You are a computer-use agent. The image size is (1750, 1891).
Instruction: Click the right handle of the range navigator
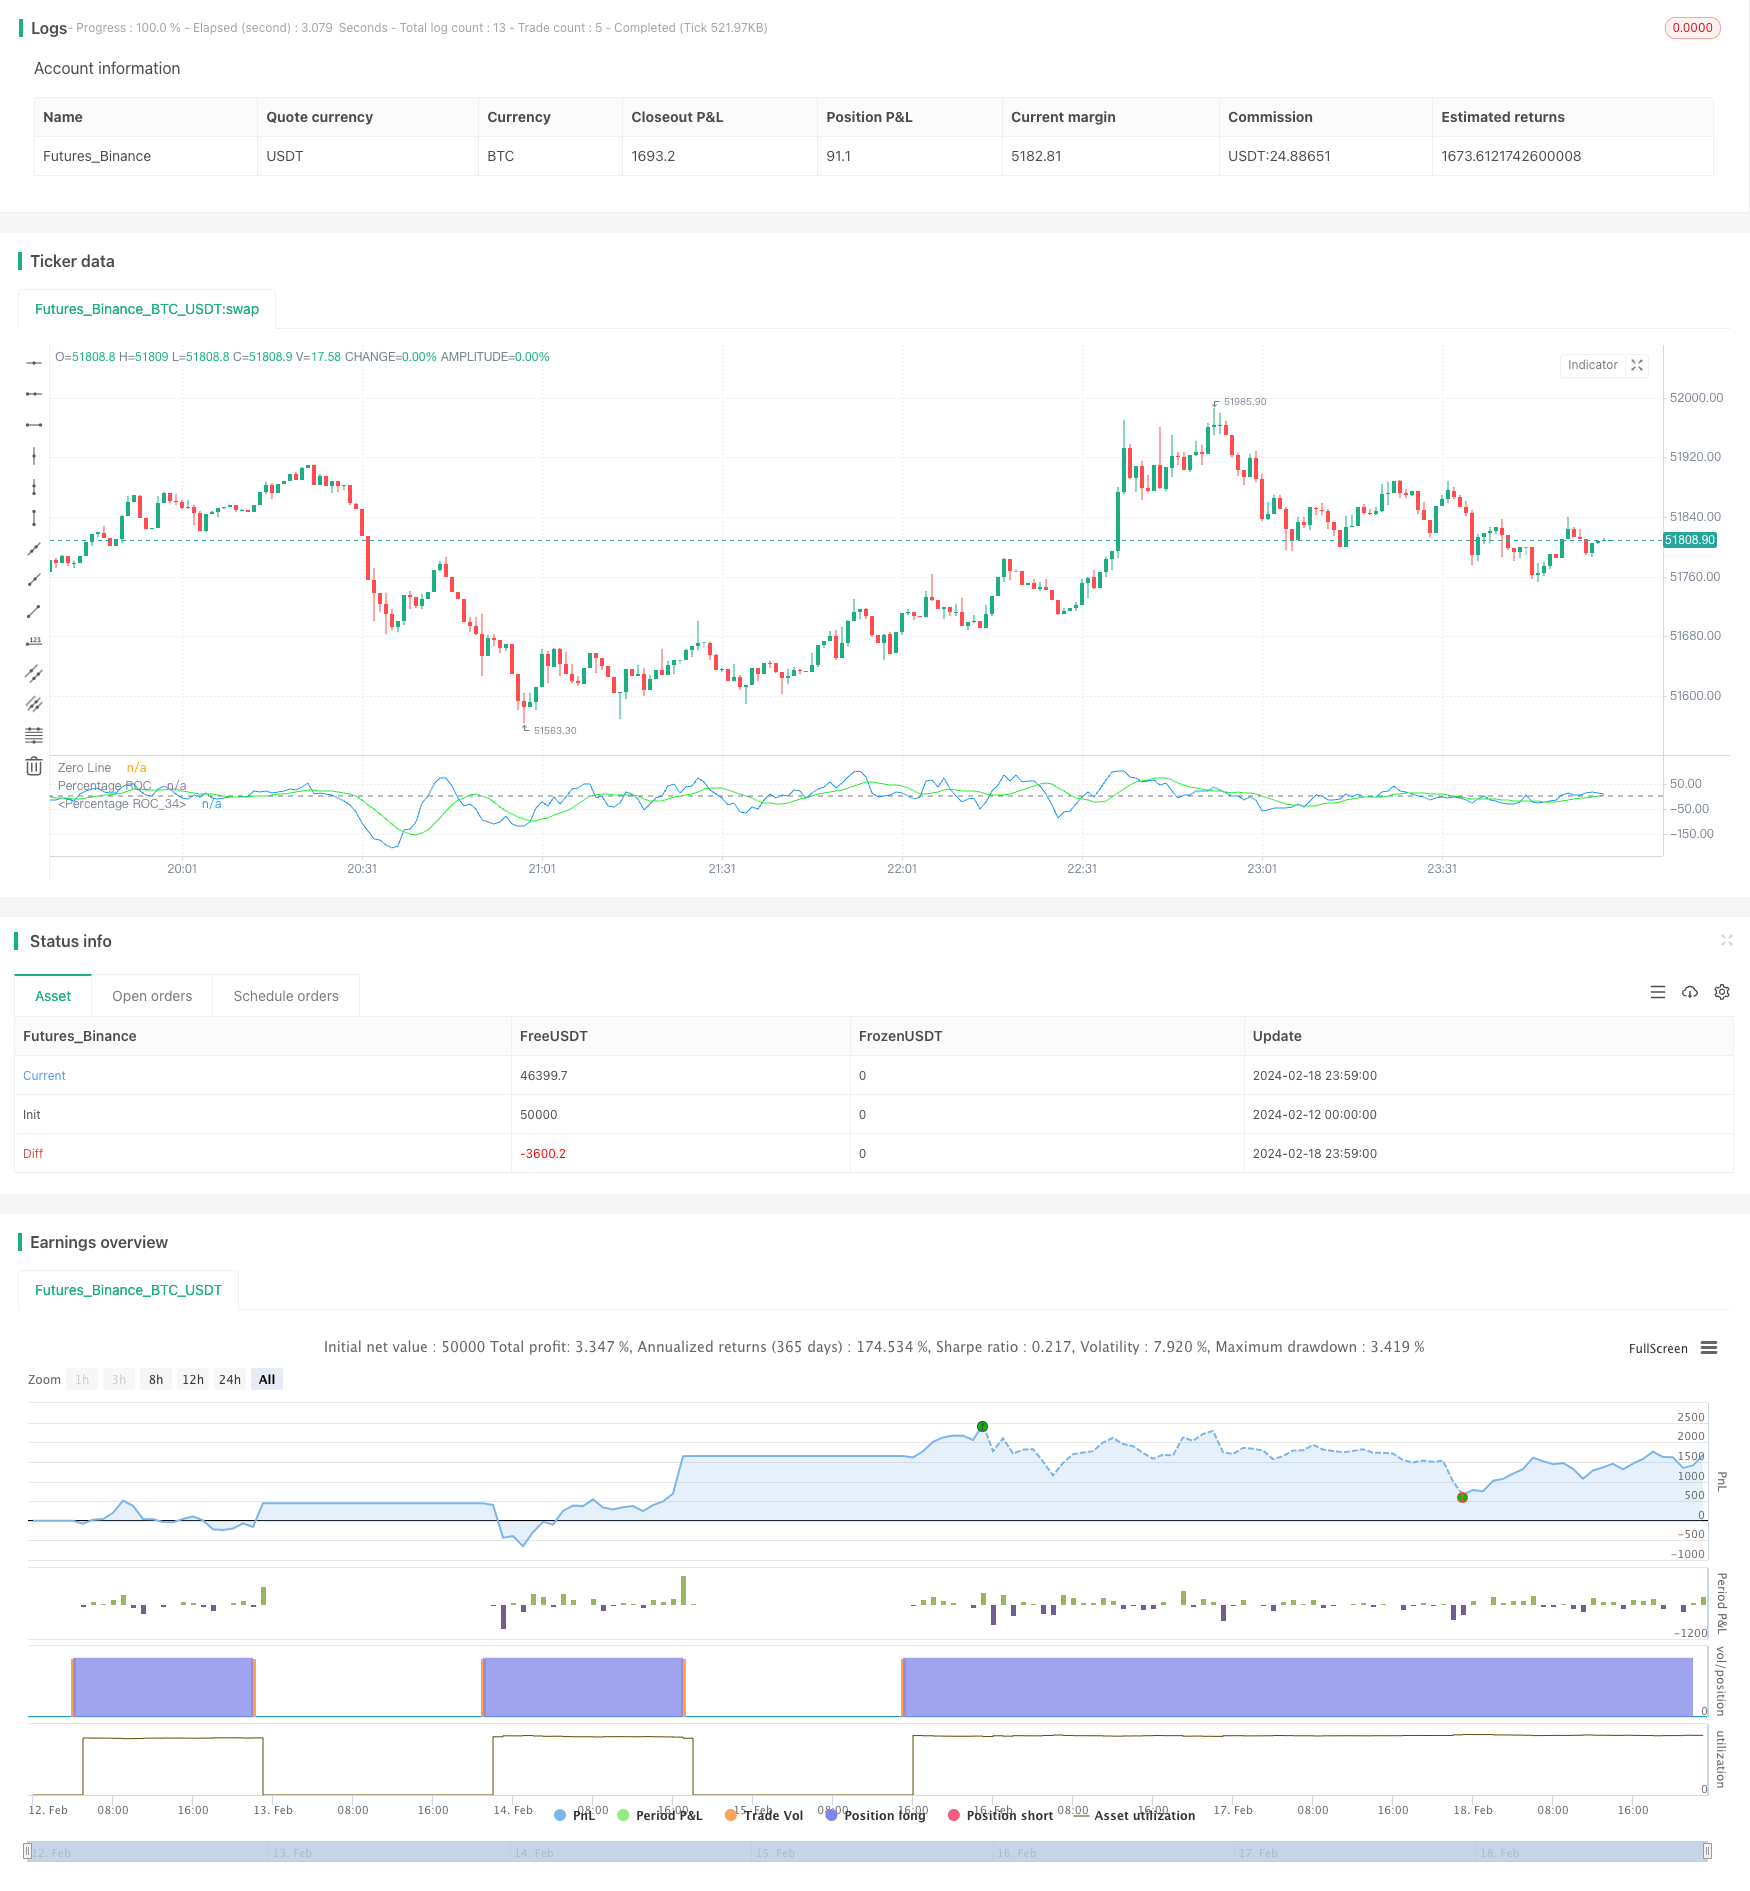(x=1708, y=1851)
